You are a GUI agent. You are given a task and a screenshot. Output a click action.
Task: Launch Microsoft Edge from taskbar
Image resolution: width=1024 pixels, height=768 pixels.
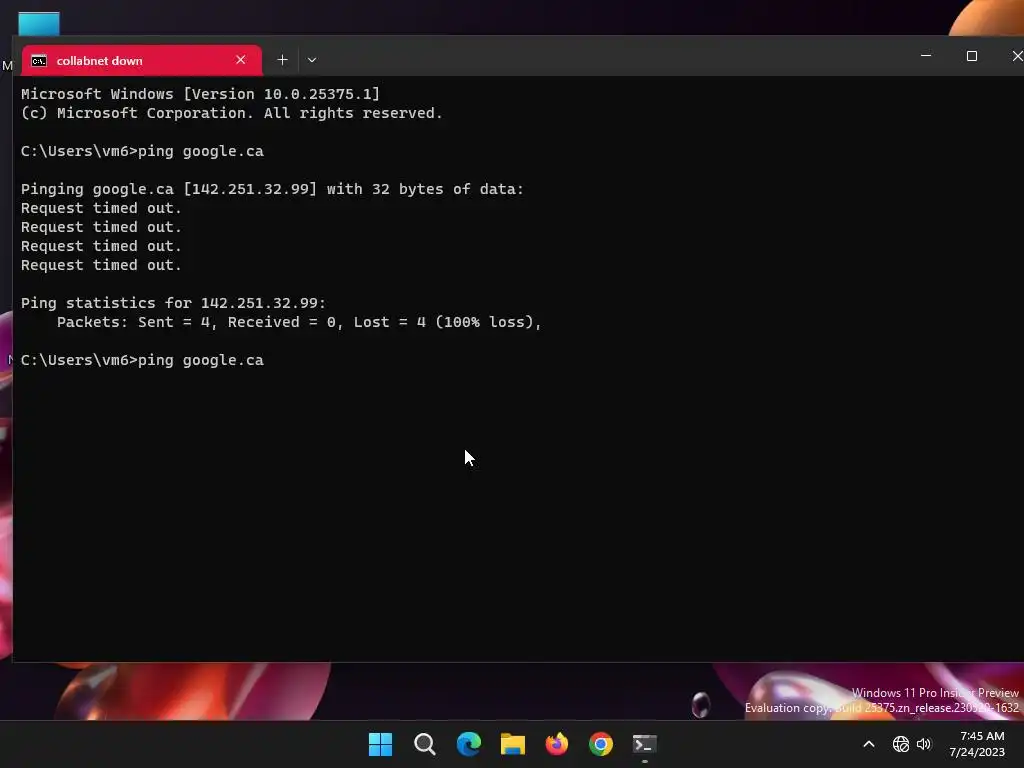click(x=469, y=744)
